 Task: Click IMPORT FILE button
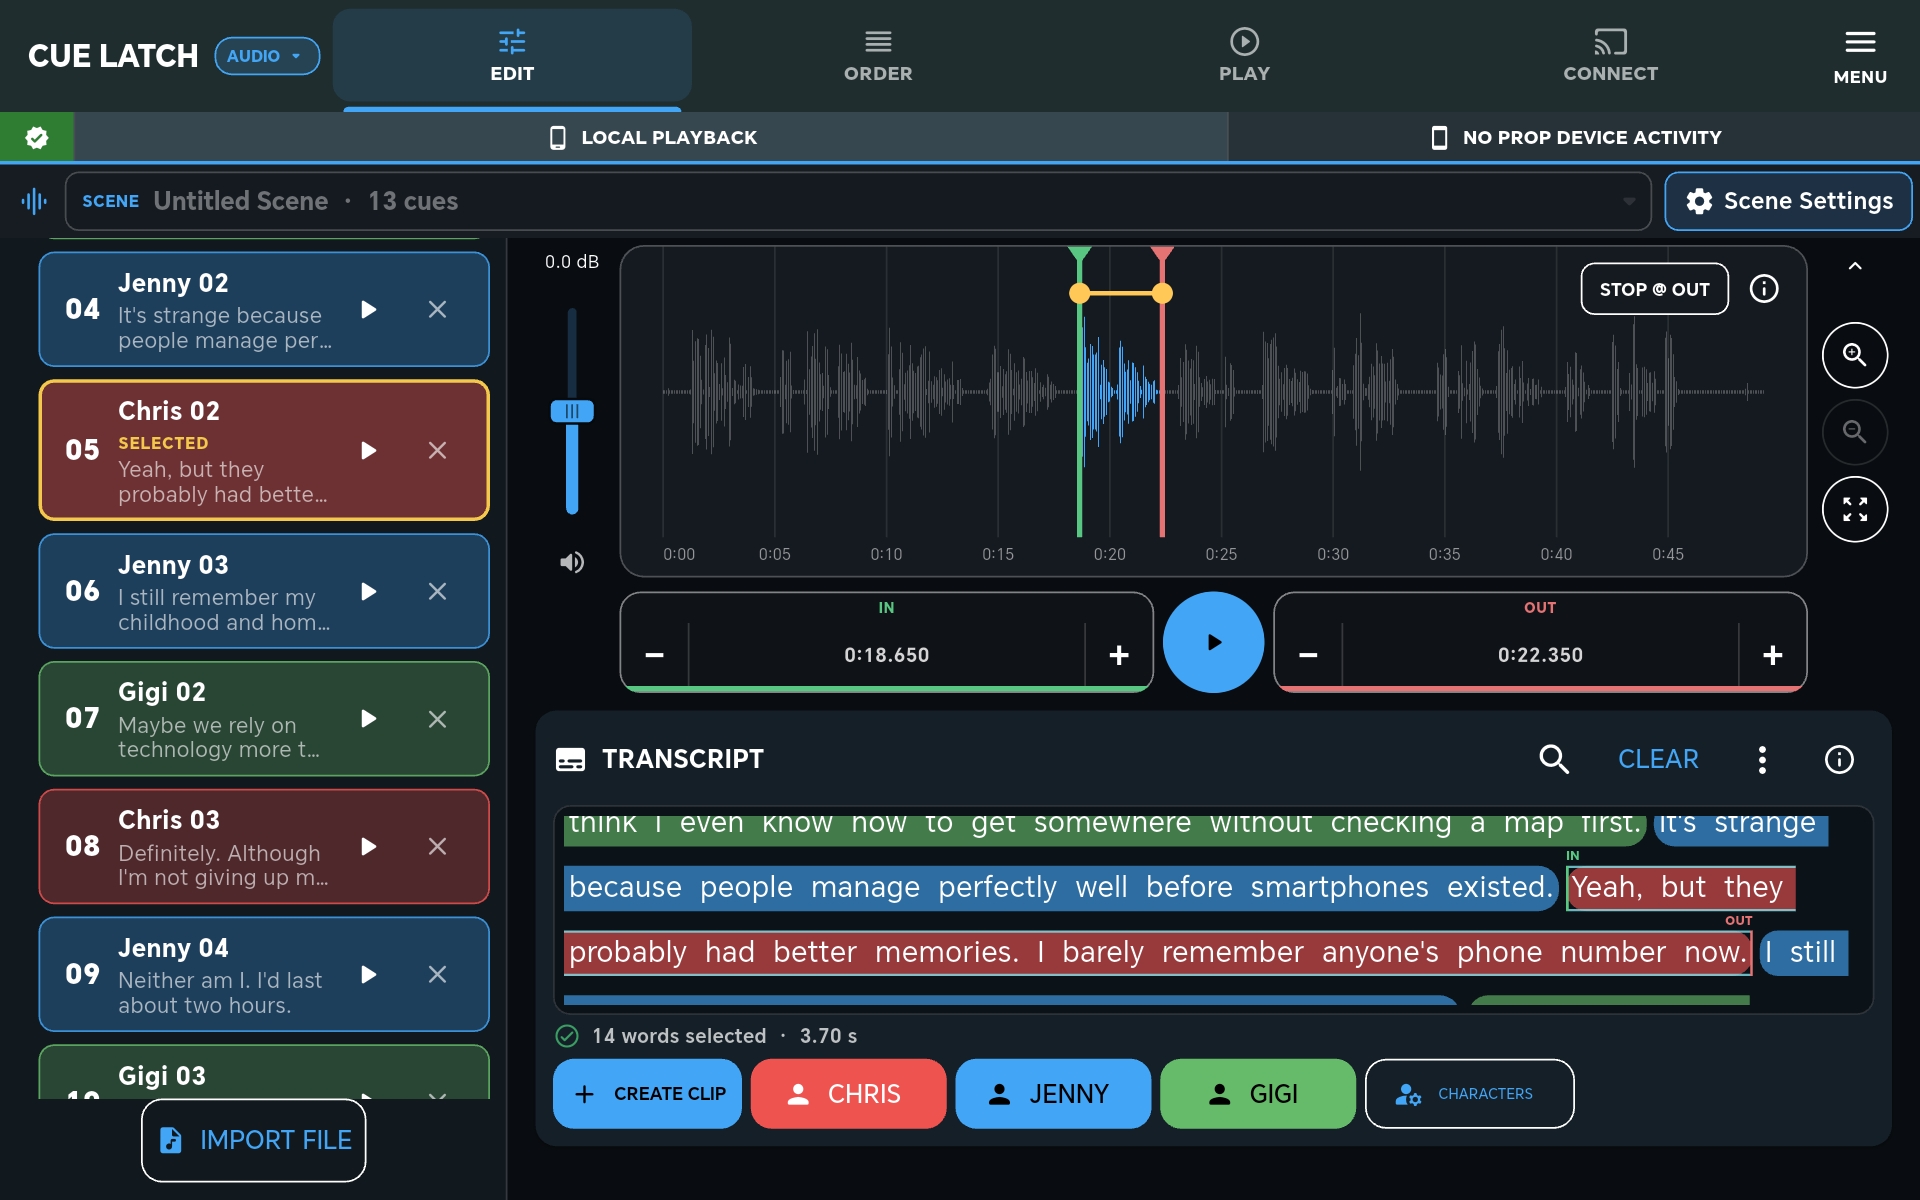254,1140
